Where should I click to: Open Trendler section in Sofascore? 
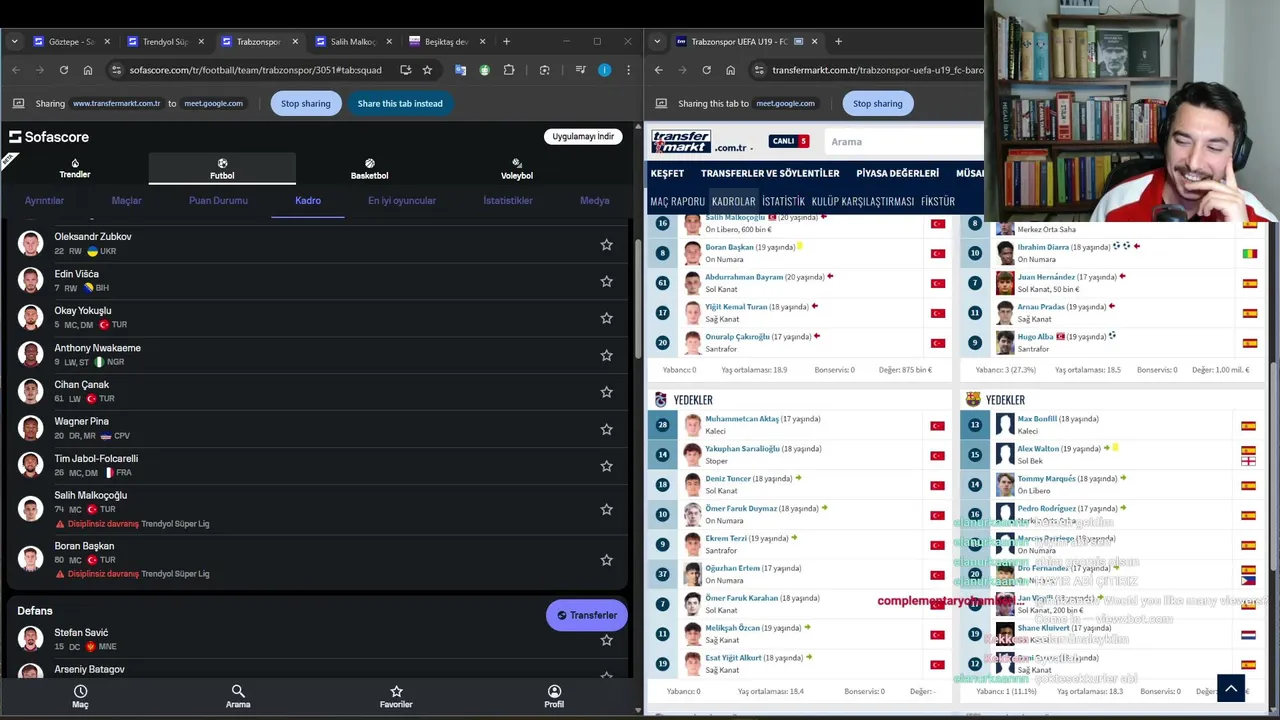coord(75,168)
